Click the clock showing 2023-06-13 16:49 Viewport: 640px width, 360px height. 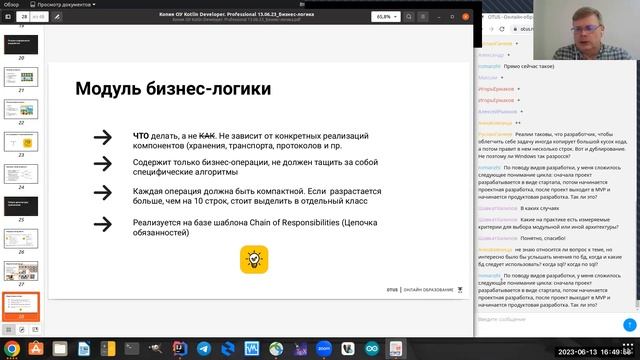595,352
